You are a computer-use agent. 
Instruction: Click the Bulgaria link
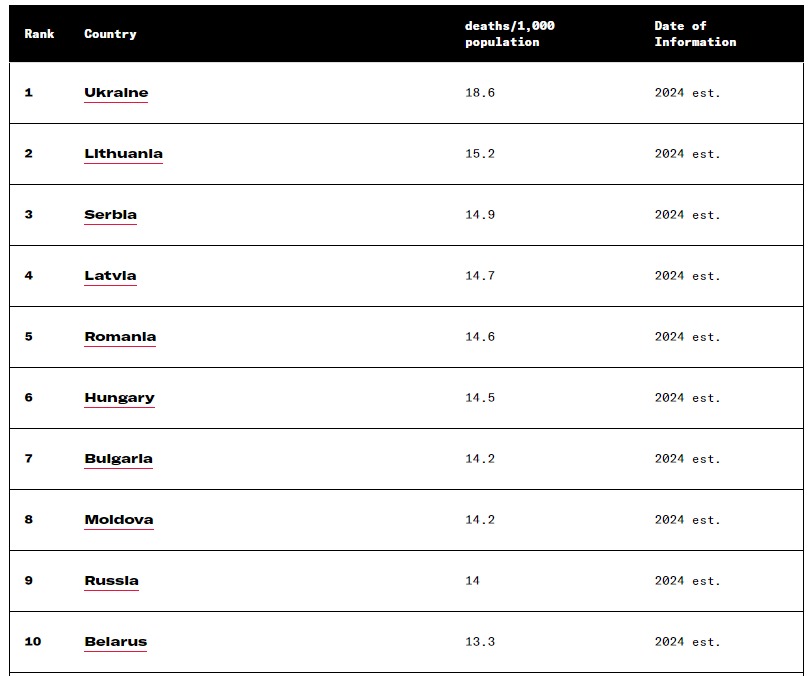click(x=118, y=459)
